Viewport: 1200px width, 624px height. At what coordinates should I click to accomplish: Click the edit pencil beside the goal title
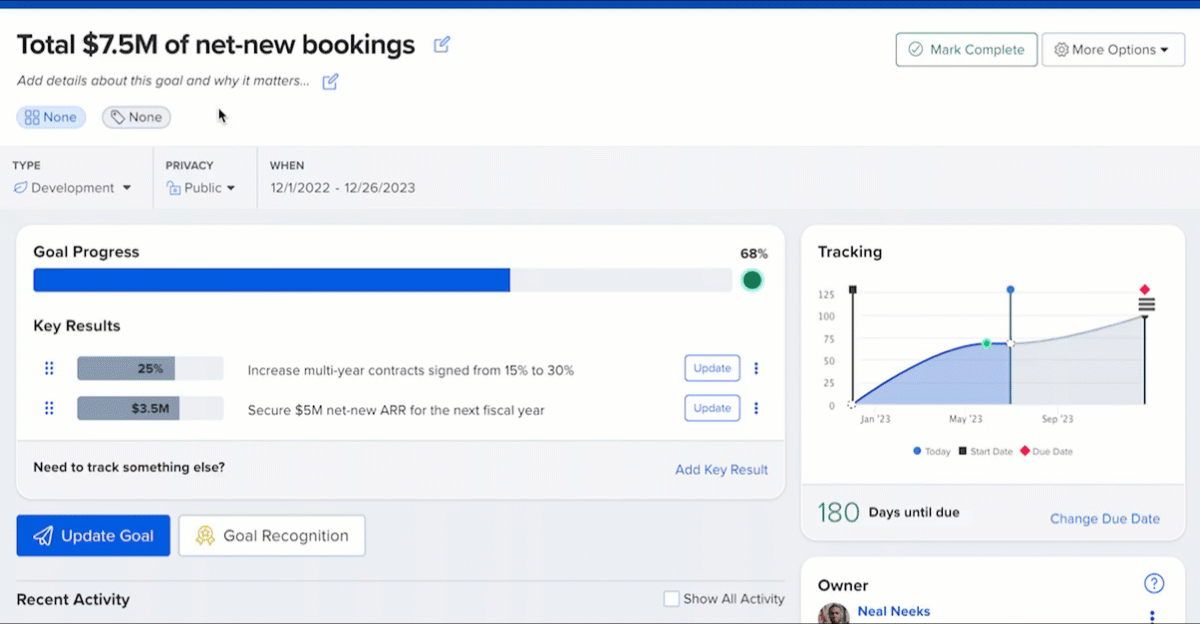tap(442, 45)
